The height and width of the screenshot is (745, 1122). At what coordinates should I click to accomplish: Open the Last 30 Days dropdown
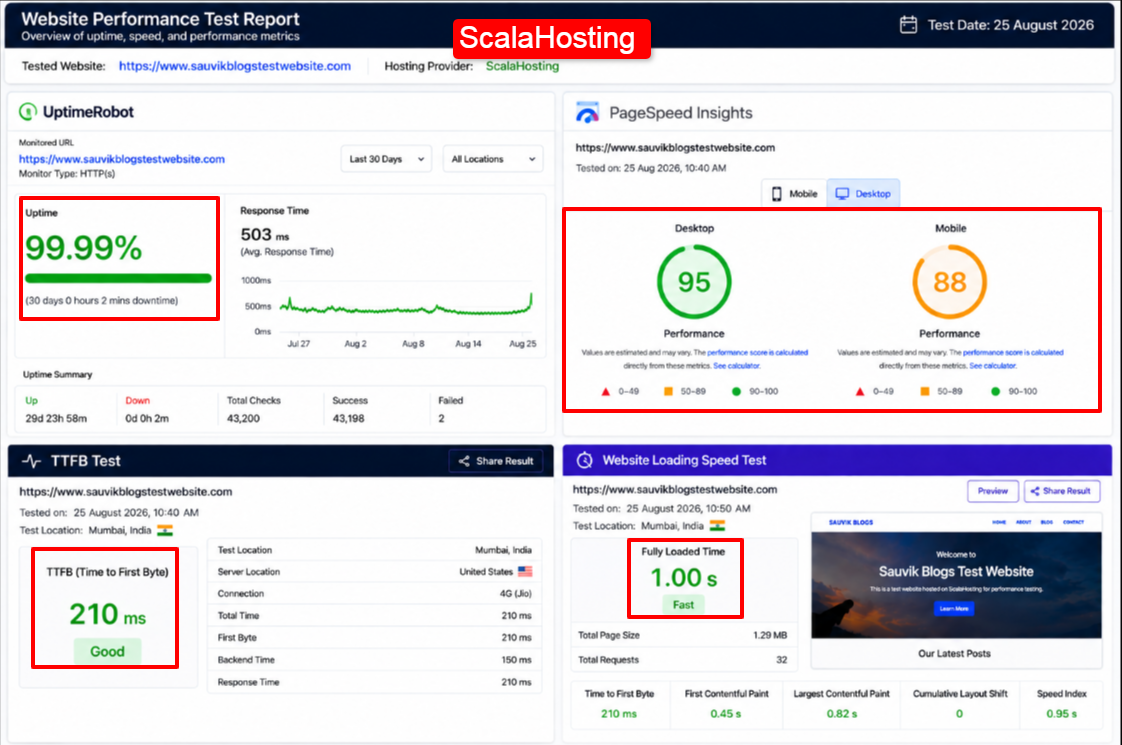386,159
